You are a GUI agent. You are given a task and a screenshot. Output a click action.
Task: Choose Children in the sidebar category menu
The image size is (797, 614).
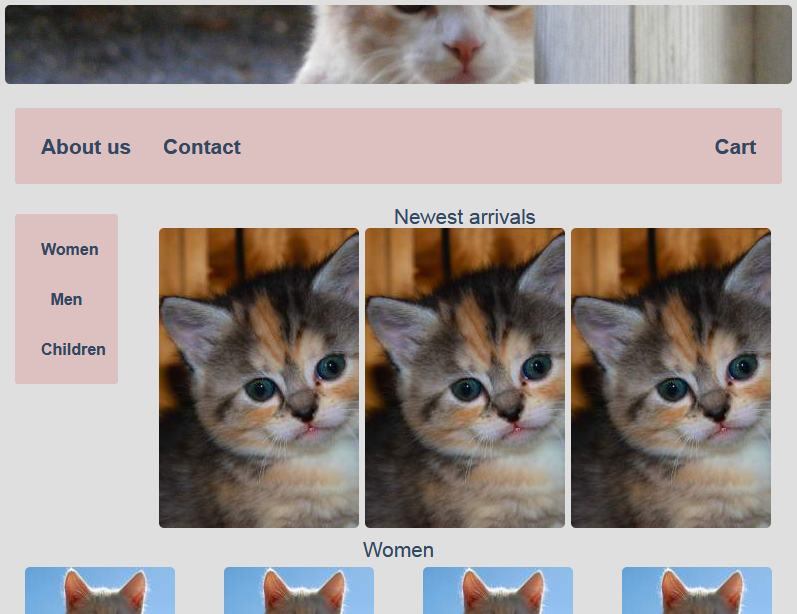point(73,349)
